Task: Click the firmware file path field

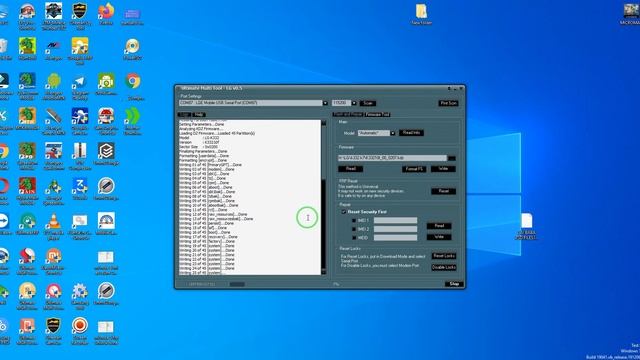Action: click(x=392, y=158)
